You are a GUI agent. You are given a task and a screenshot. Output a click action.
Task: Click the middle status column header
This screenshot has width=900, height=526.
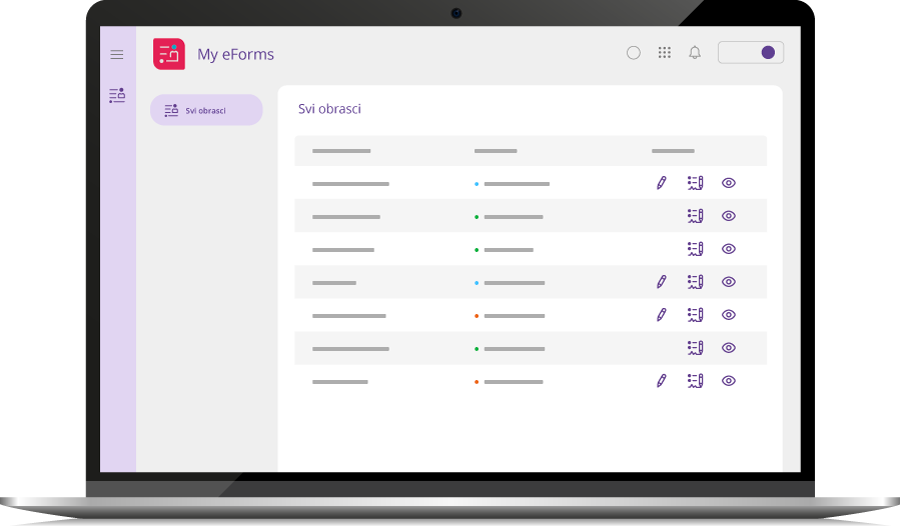(495, 151)
